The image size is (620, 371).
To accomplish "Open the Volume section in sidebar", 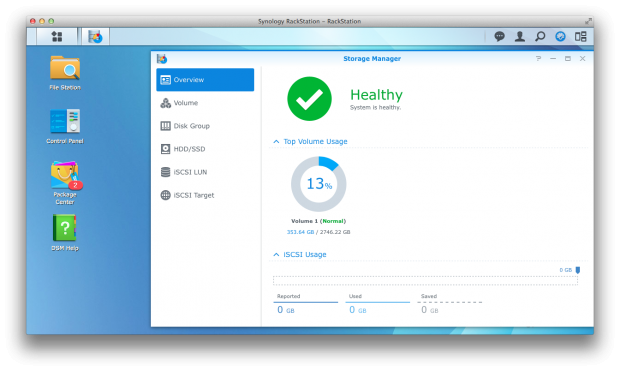I will [205, 103].
